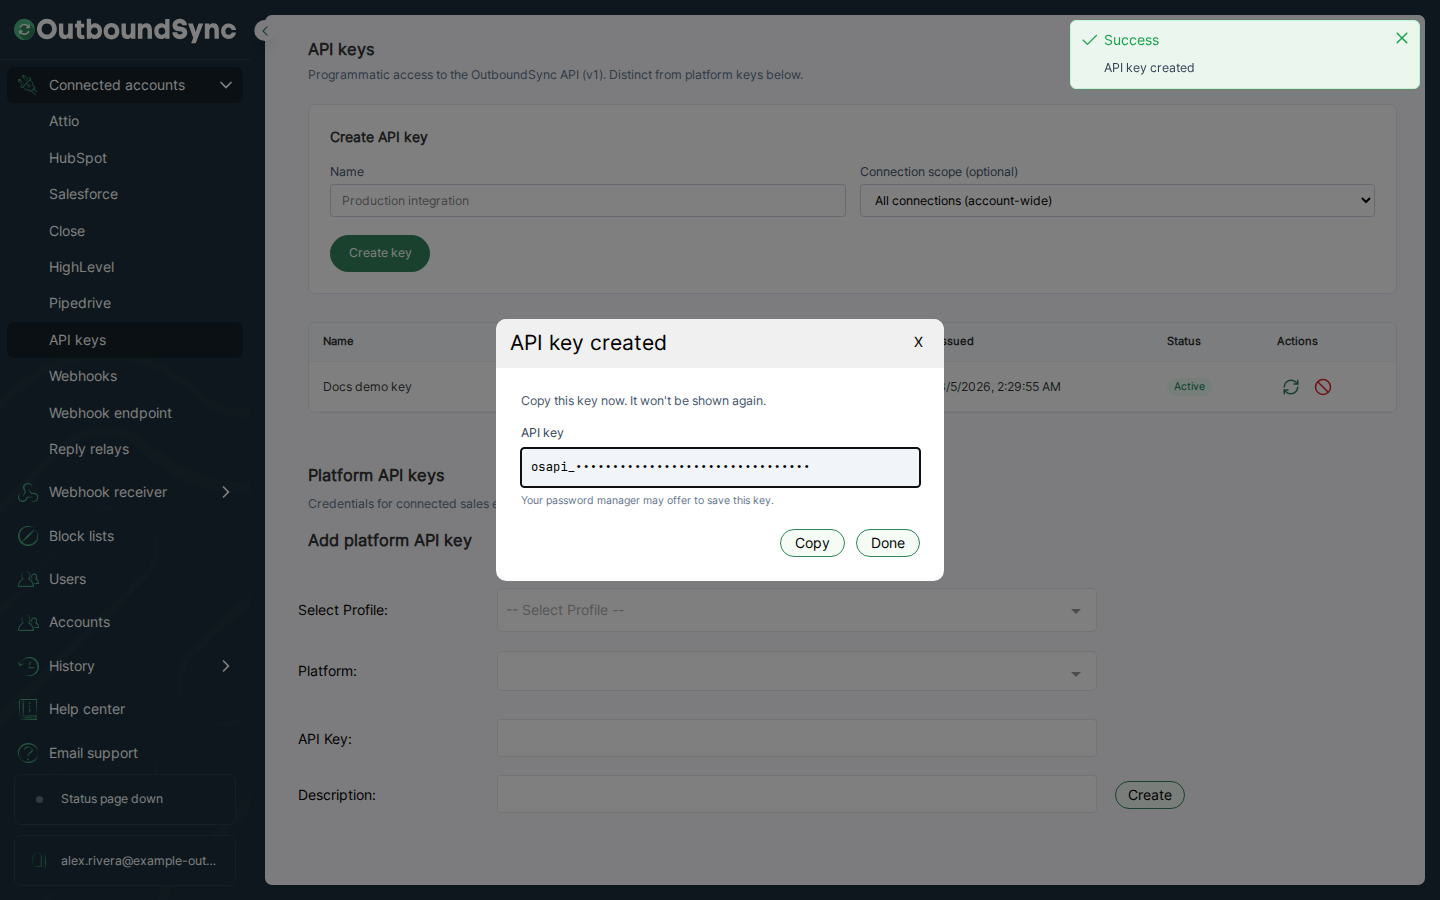Click the Active status badge
The width and height of the screenshot is (1440, 900).
(x=1189, y=387)
